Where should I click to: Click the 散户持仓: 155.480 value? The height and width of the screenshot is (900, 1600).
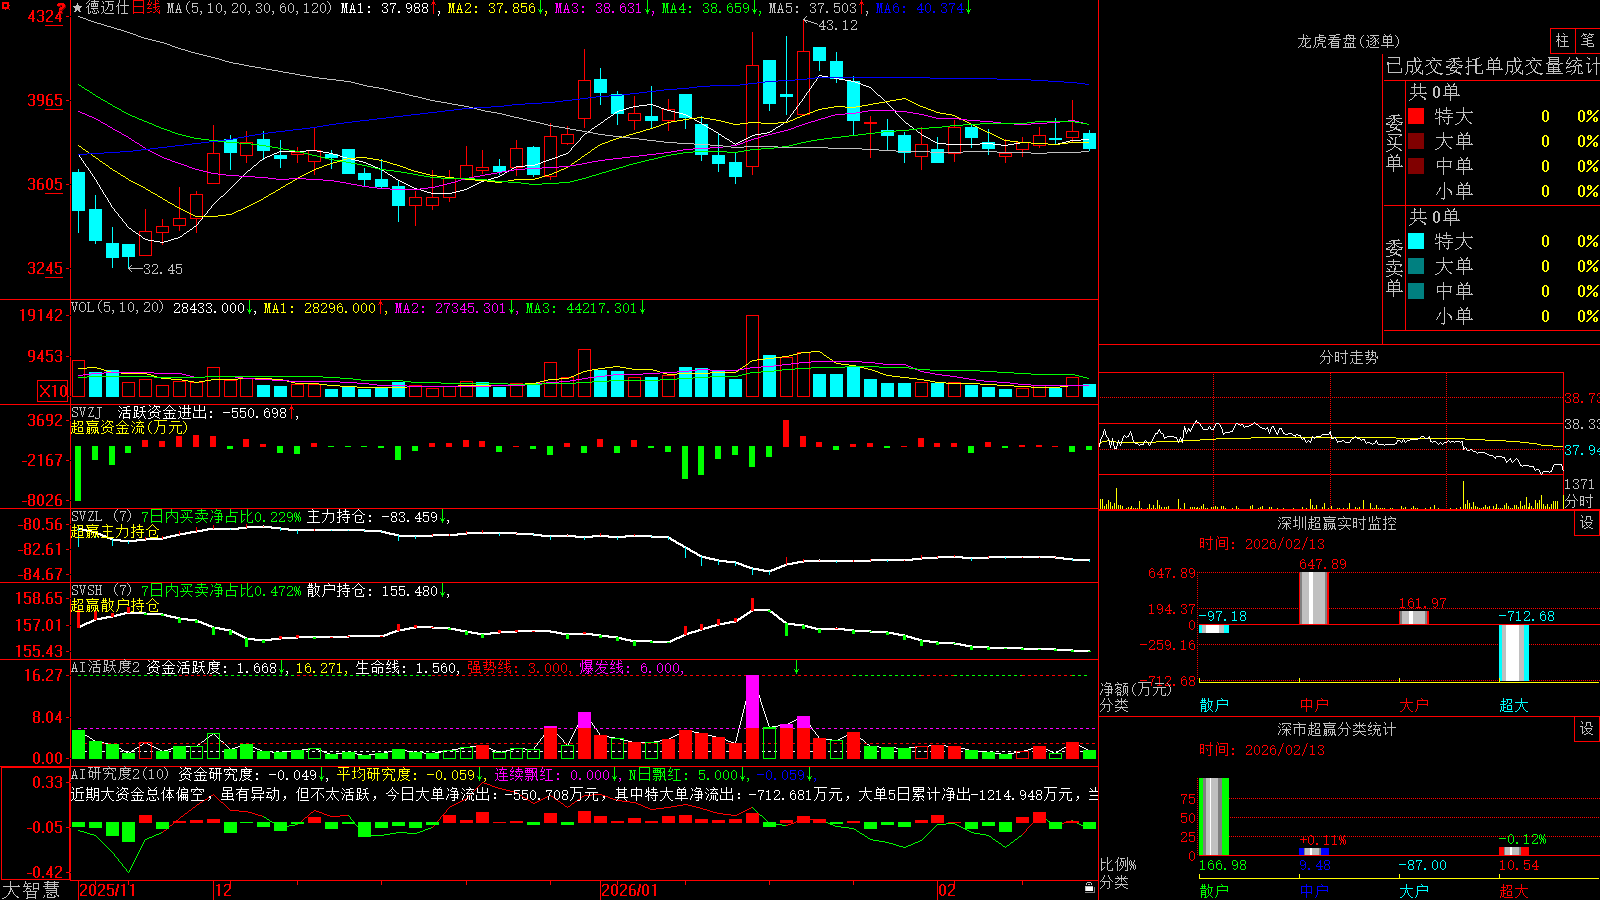(373, 591)
